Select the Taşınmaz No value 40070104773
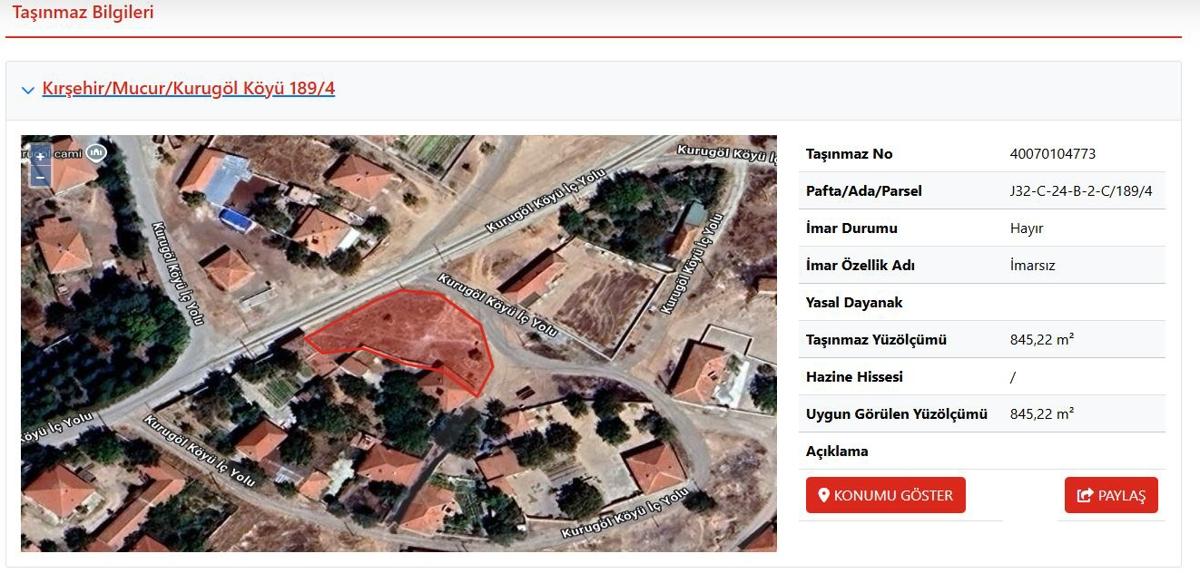 [x=1053, y=154]
